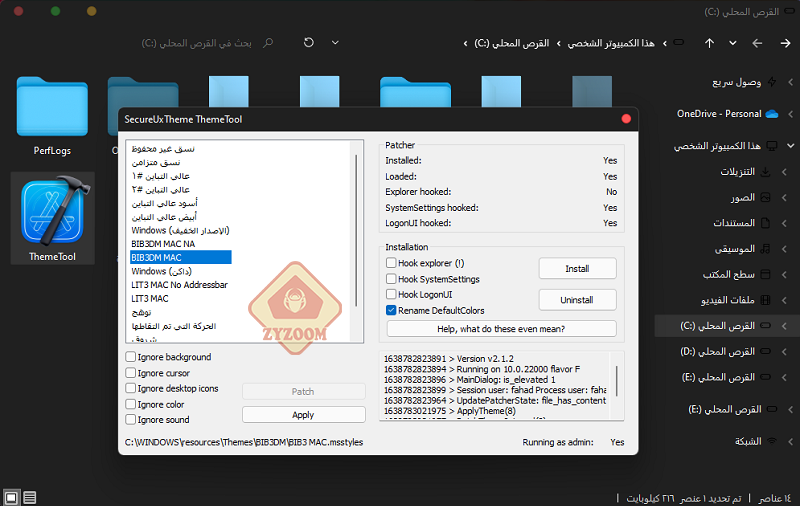This screenshot has width=800, height=506.
Task: Click Uninstall button
Action: click(577, 300)
